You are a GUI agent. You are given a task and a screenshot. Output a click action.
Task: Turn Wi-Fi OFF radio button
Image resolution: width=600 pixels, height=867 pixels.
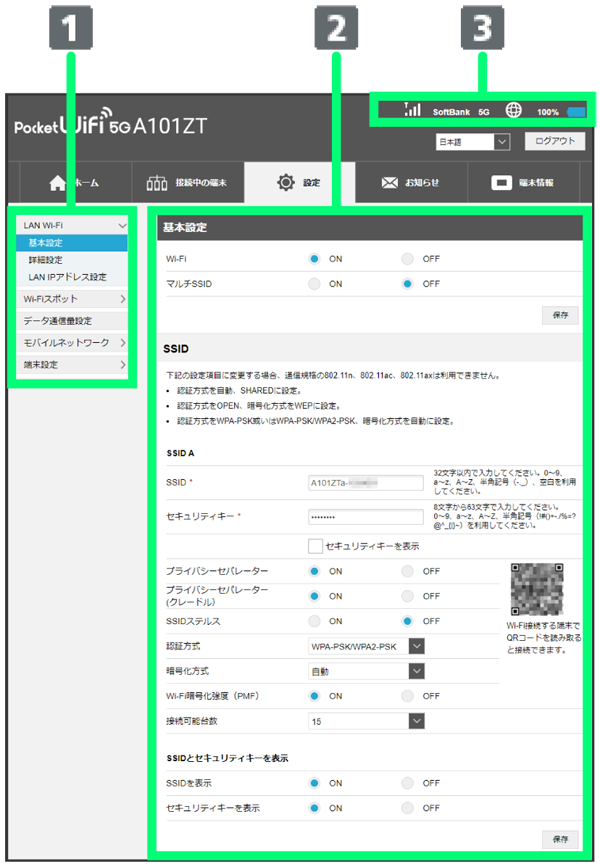pyautogui.click(x=407, y=258)
